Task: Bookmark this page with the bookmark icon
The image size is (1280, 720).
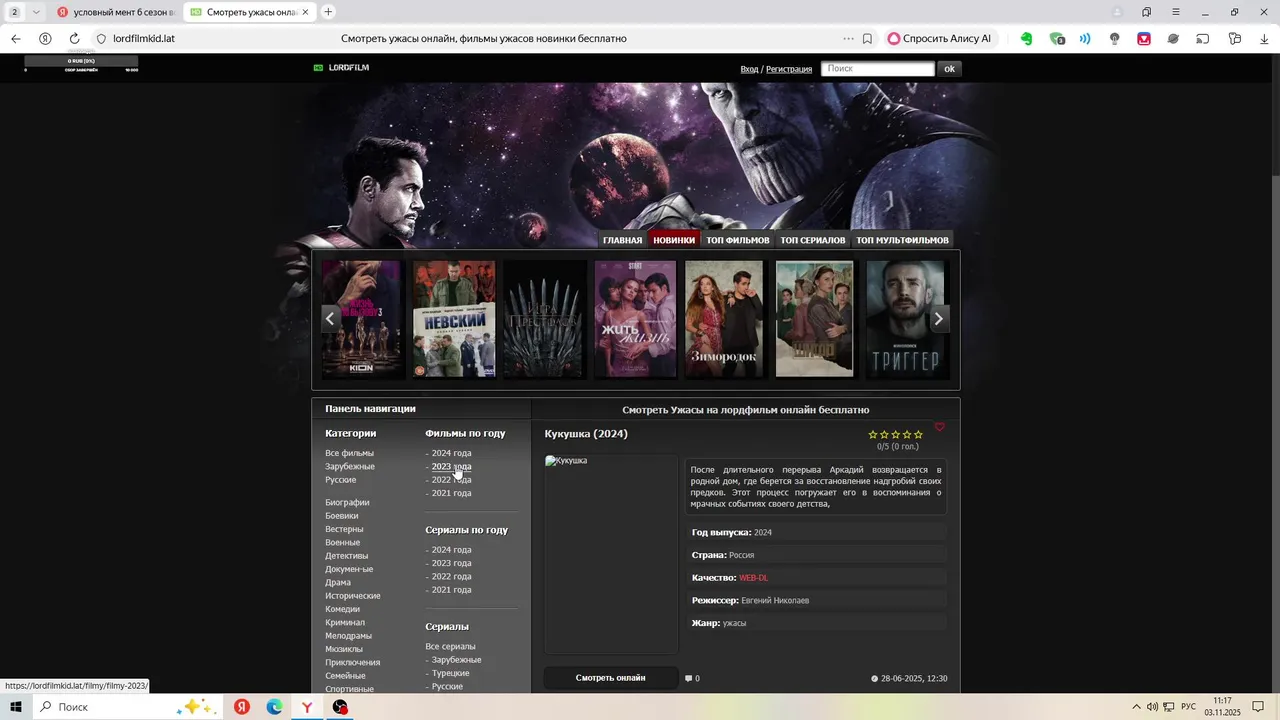Action: 867,39
